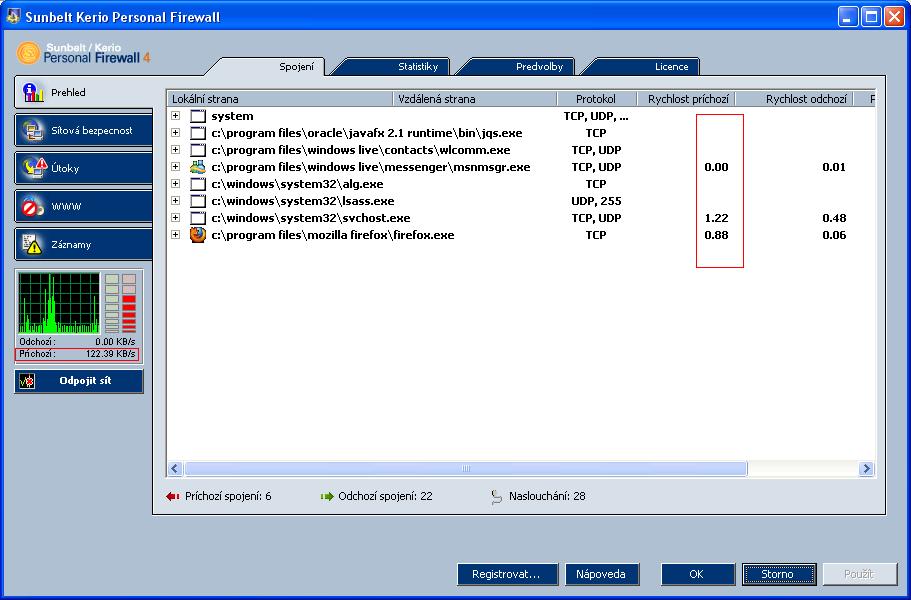The height and width of the screenshot is (600, 911).
Task: Open the Útoky attacks section
Action: pyautogui.click(x=84, y=168)
